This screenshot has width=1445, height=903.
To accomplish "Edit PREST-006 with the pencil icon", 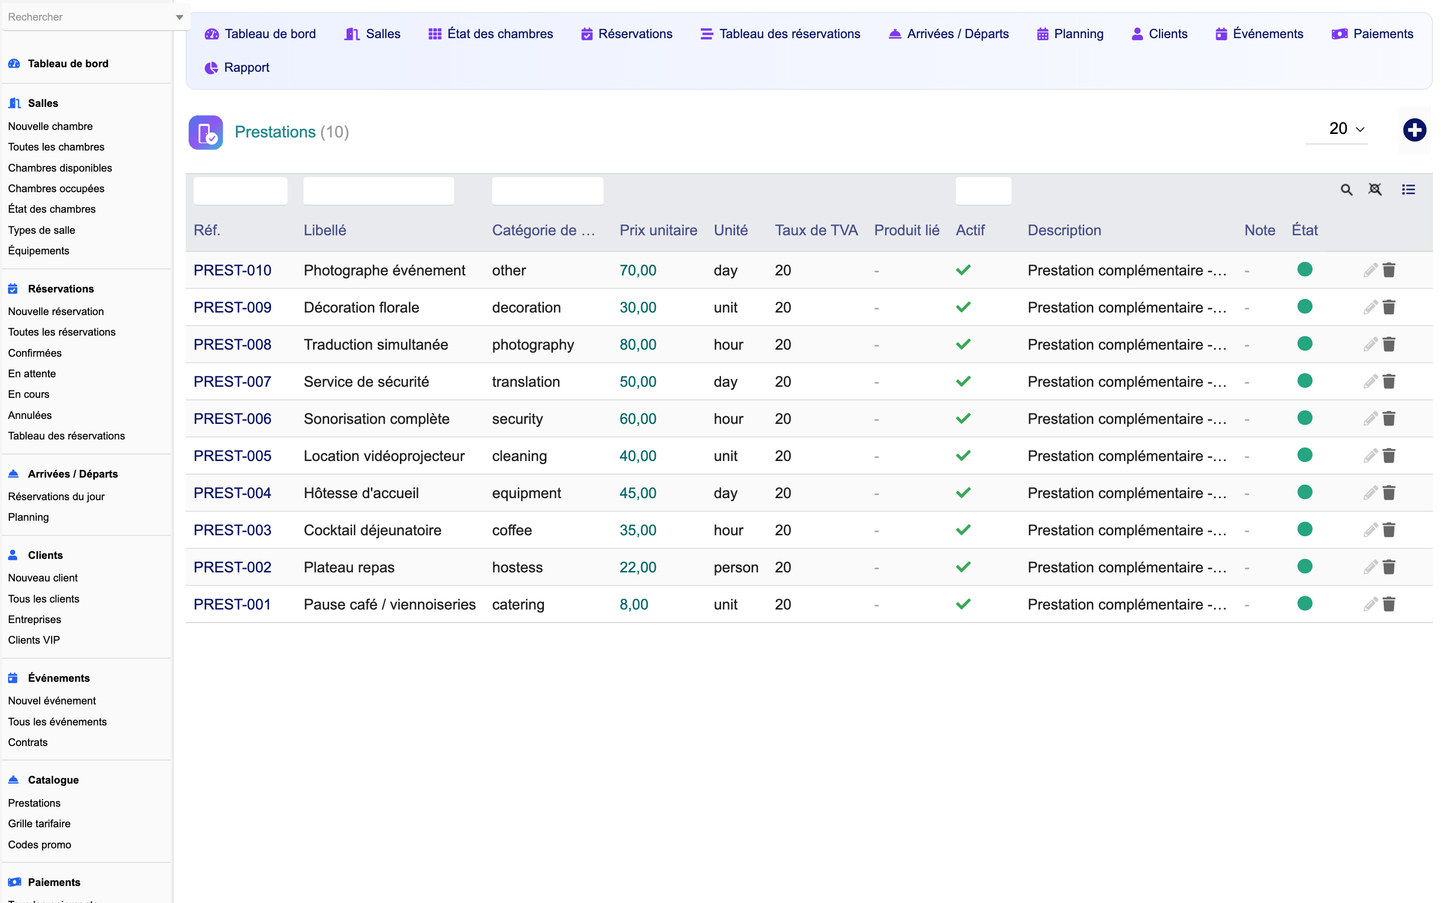I will coord(1371,418).
